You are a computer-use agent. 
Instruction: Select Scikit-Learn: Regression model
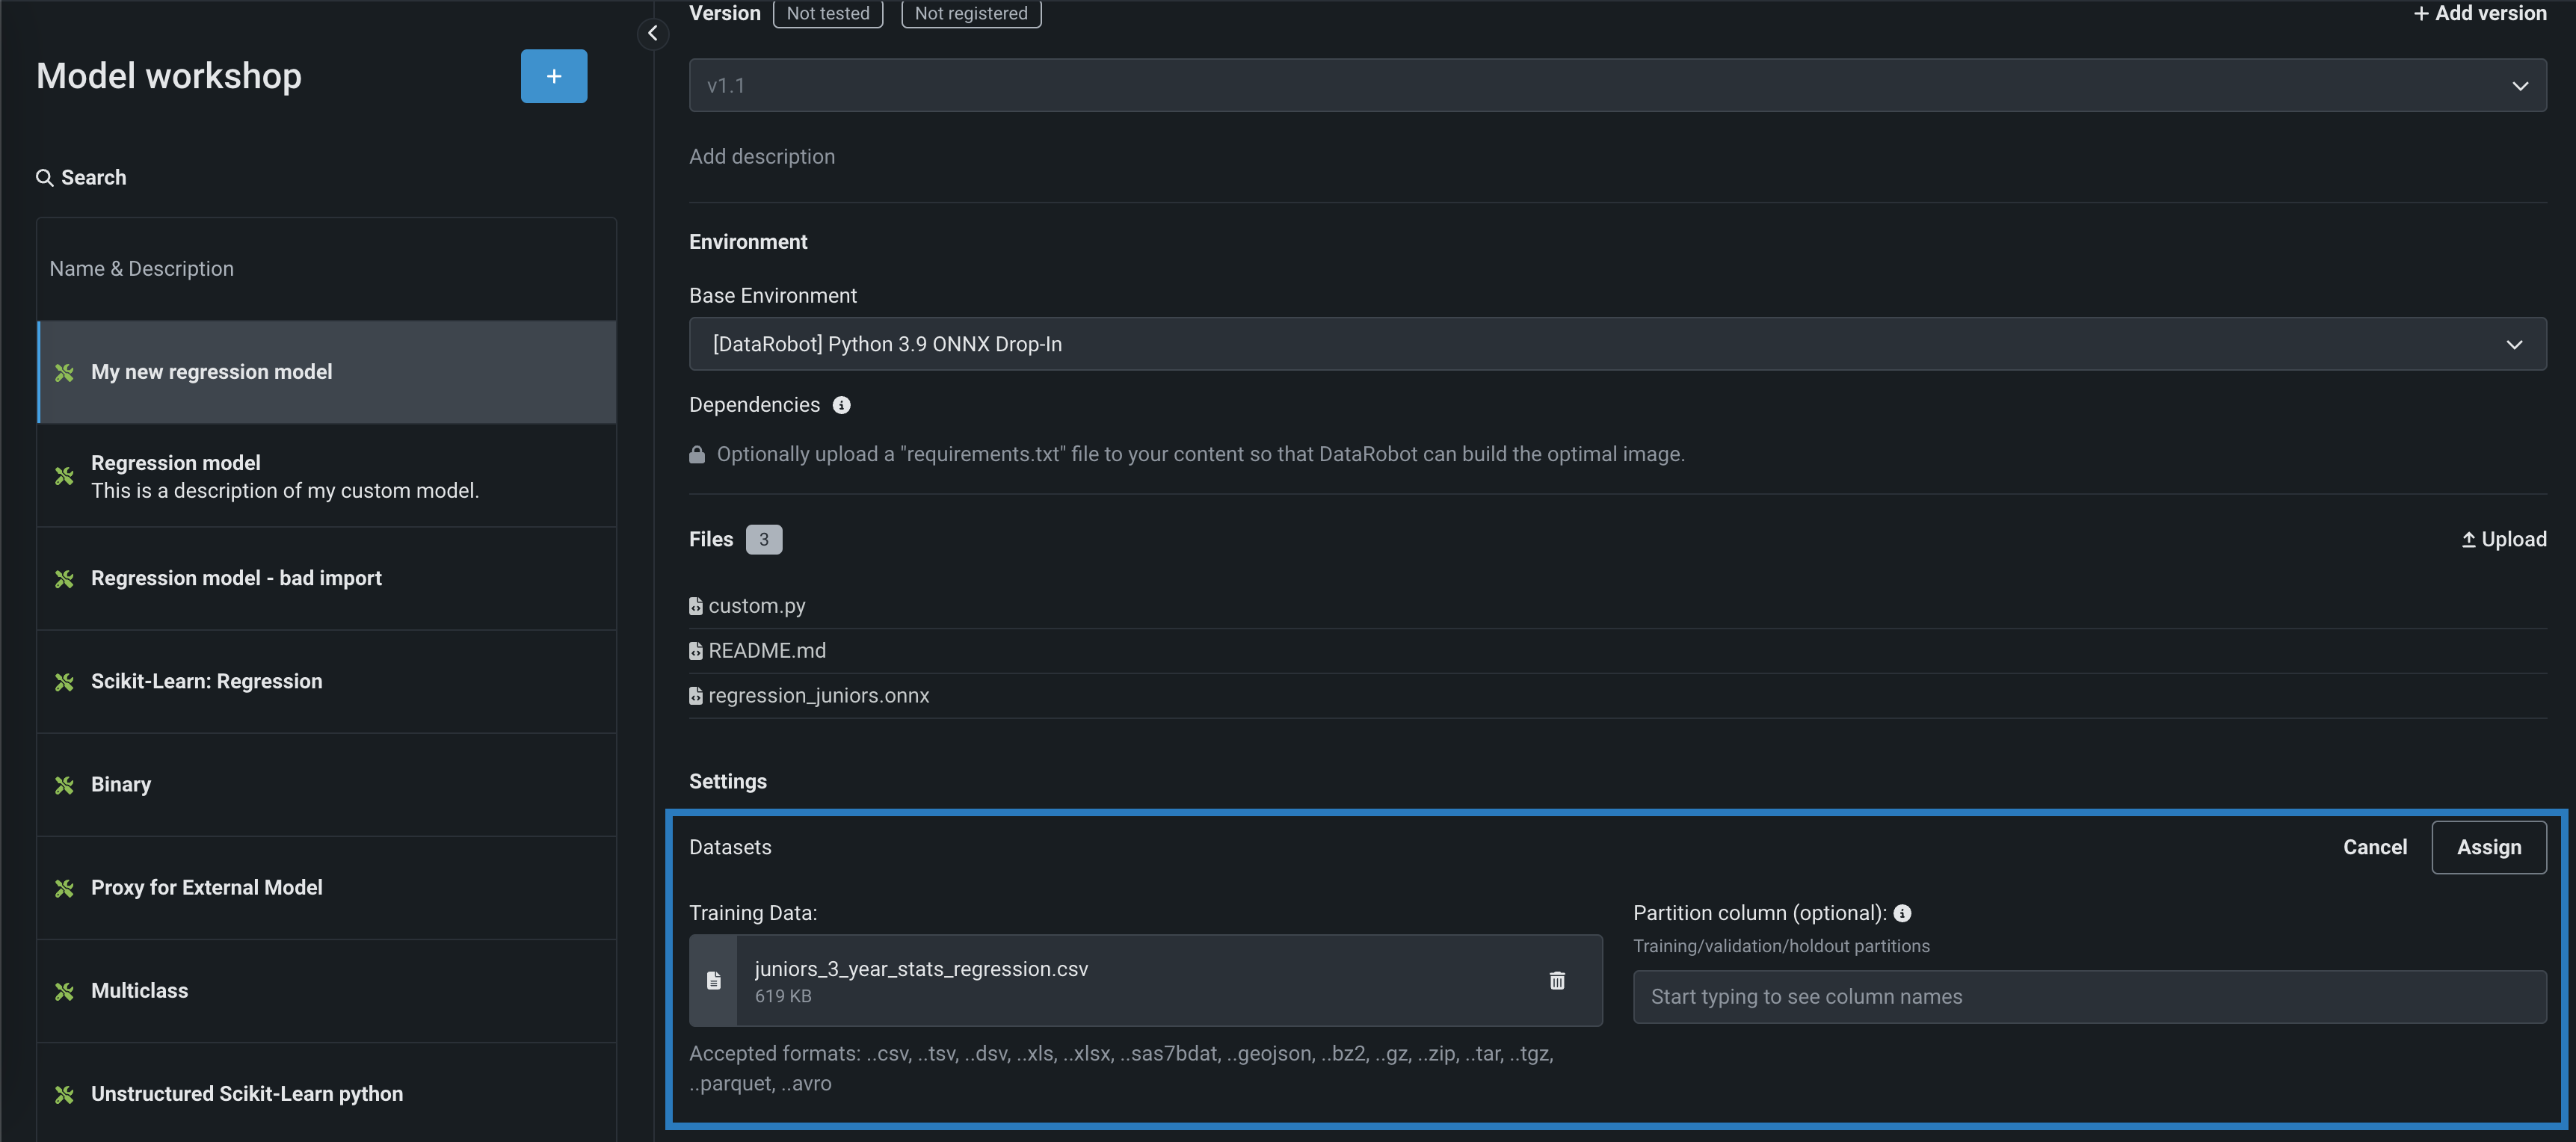(x=206, y=681)
